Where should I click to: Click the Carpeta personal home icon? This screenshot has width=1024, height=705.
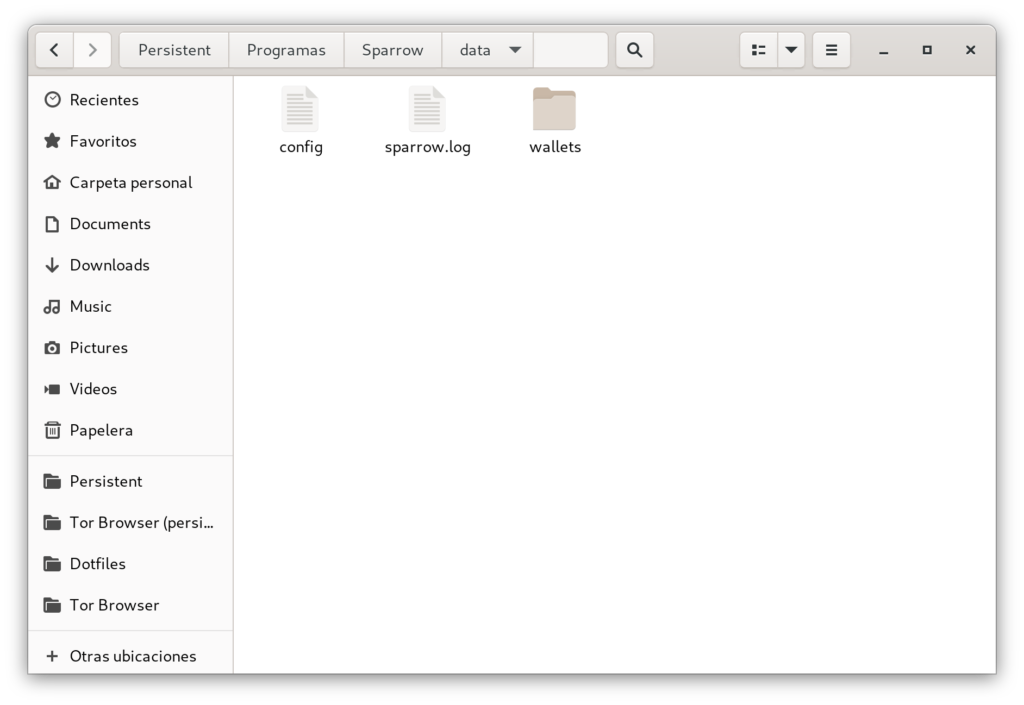click(x=51, y=182)
